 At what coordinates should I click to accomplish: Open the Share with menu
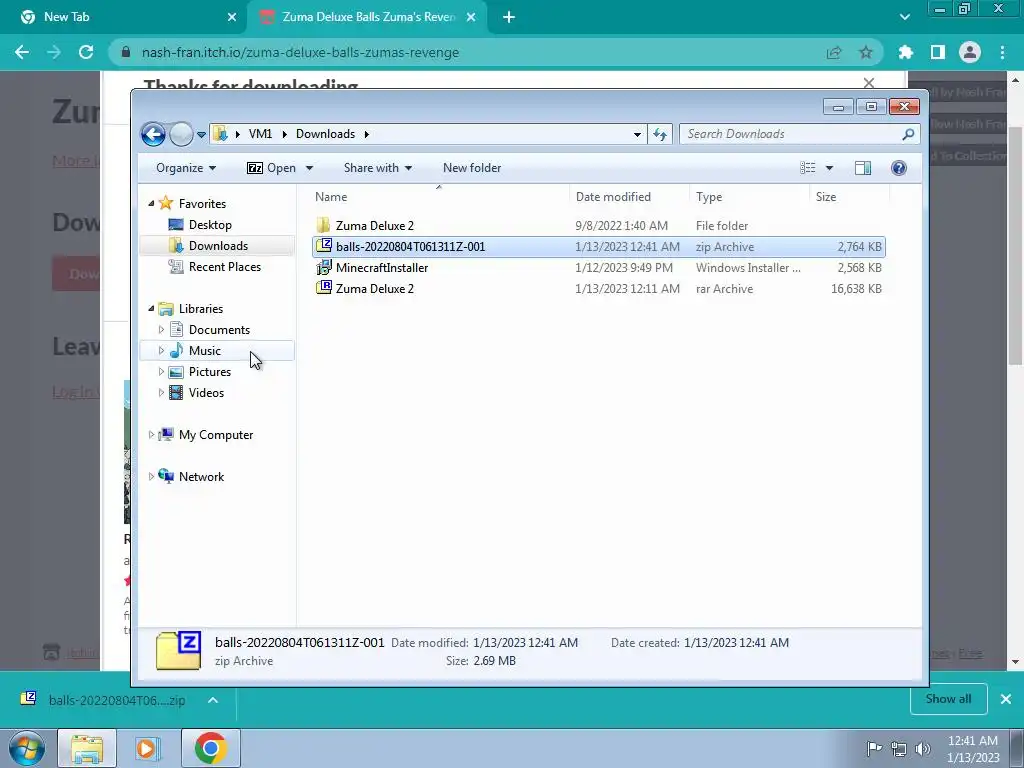coord(377,168)
